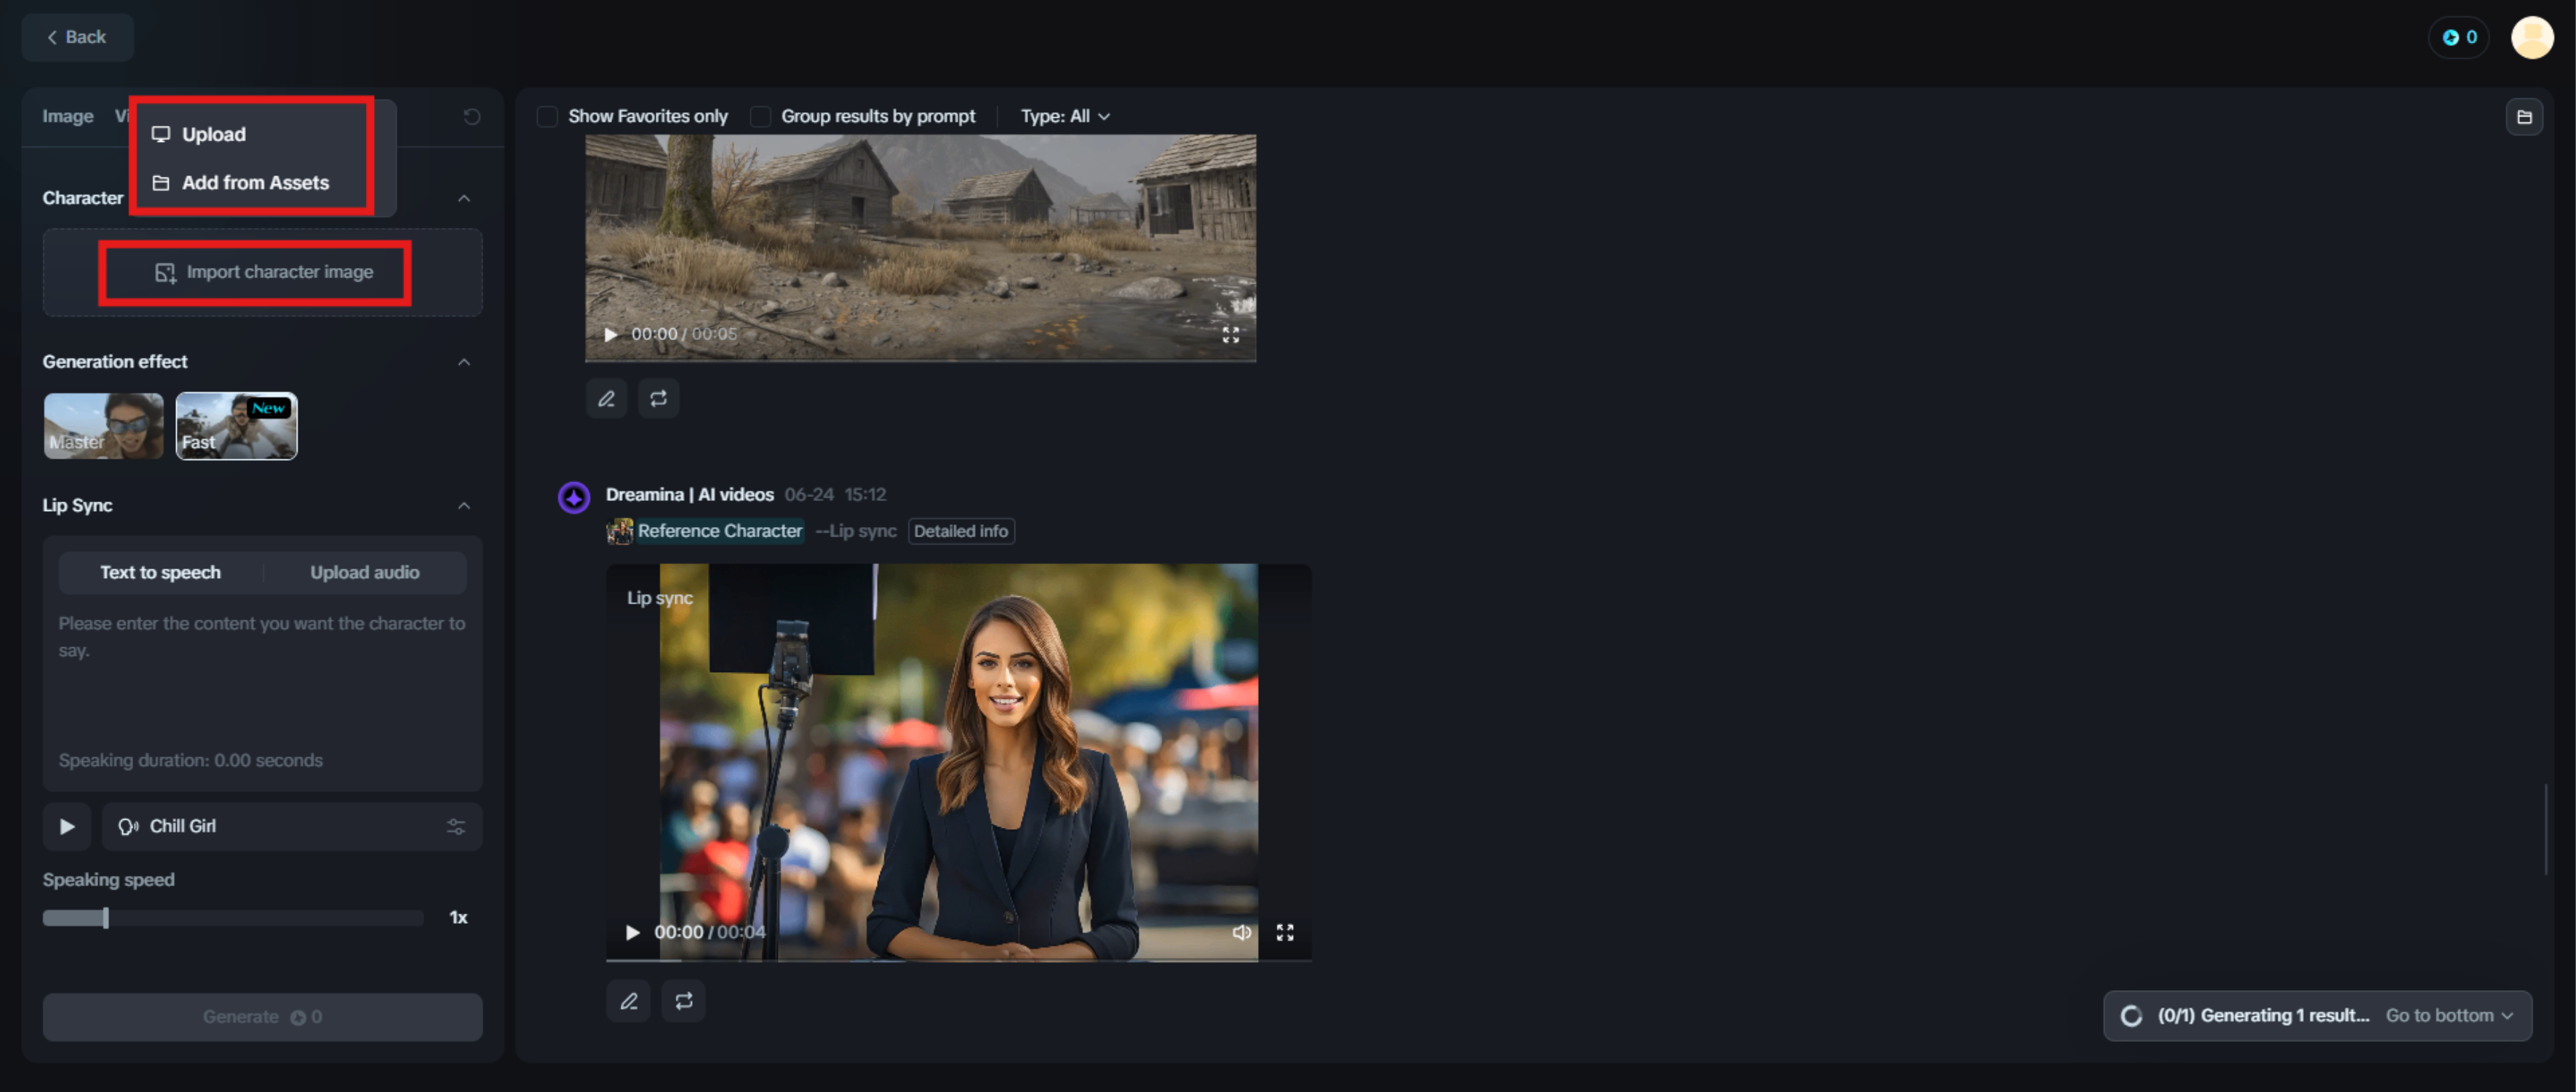The image size is (2576, 1092).
Task: Click the reset icon beside the tabs
Action: [x=472, y=117]
